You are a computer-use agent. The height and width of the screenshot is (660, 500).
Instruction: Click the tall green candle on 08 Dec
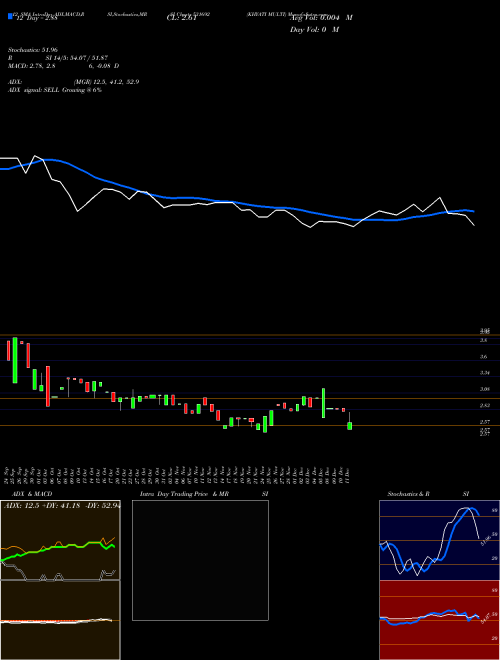tap(324, 403)
